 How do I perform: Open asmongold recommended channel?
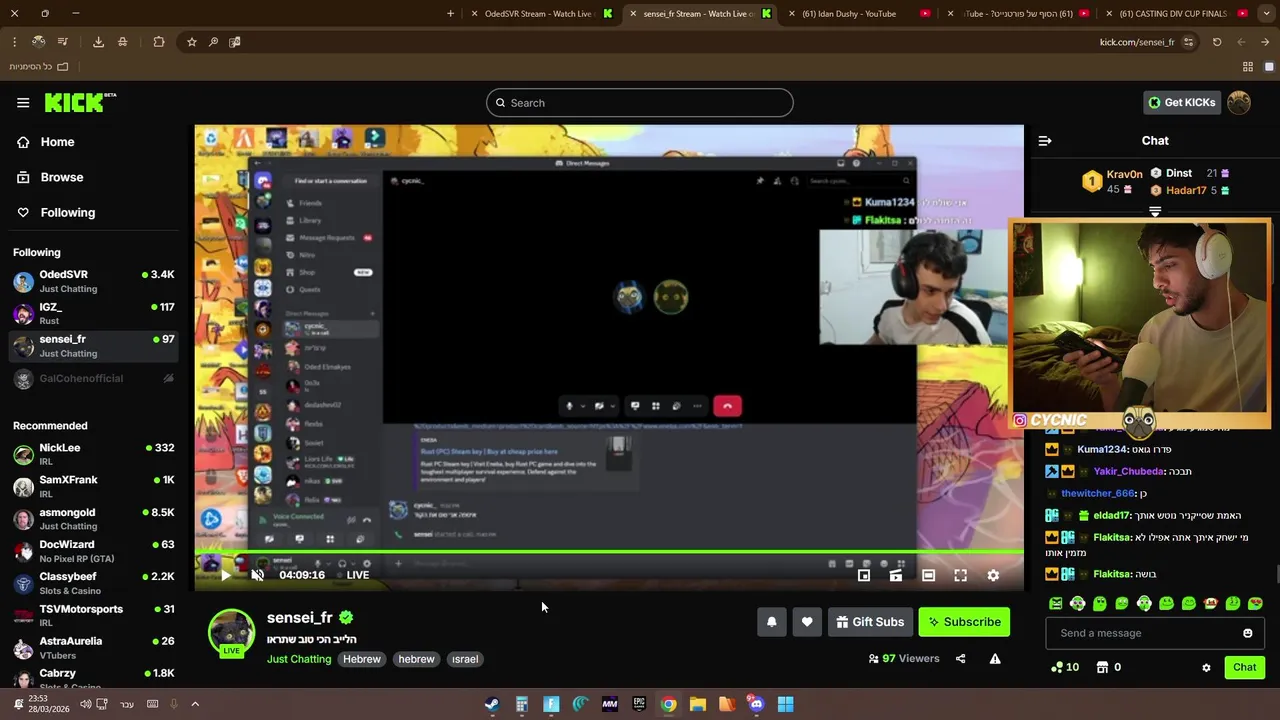click(93, 519)
